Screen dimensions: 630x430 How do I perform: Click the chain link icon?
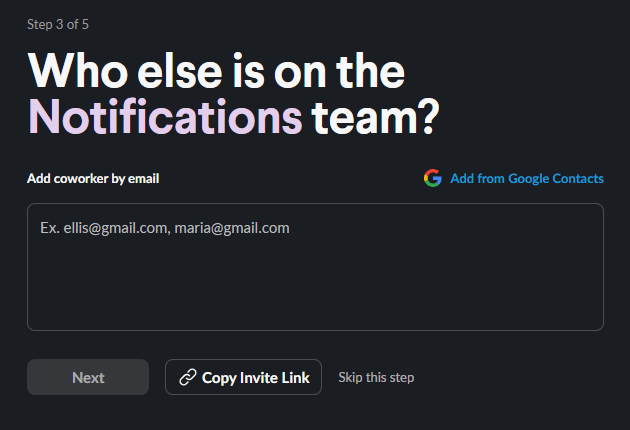point(187,378)
